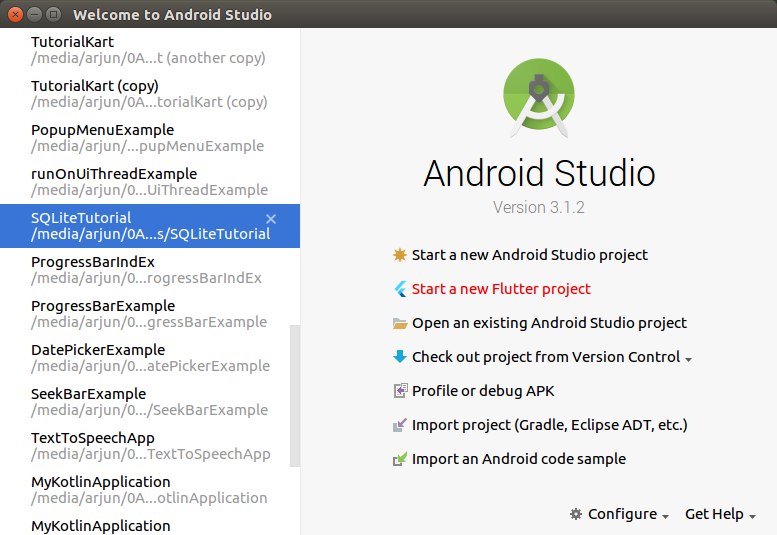Click the starburst icon for new Android project
This screenshot has height=535, width=777.
(x=399, y=255)
